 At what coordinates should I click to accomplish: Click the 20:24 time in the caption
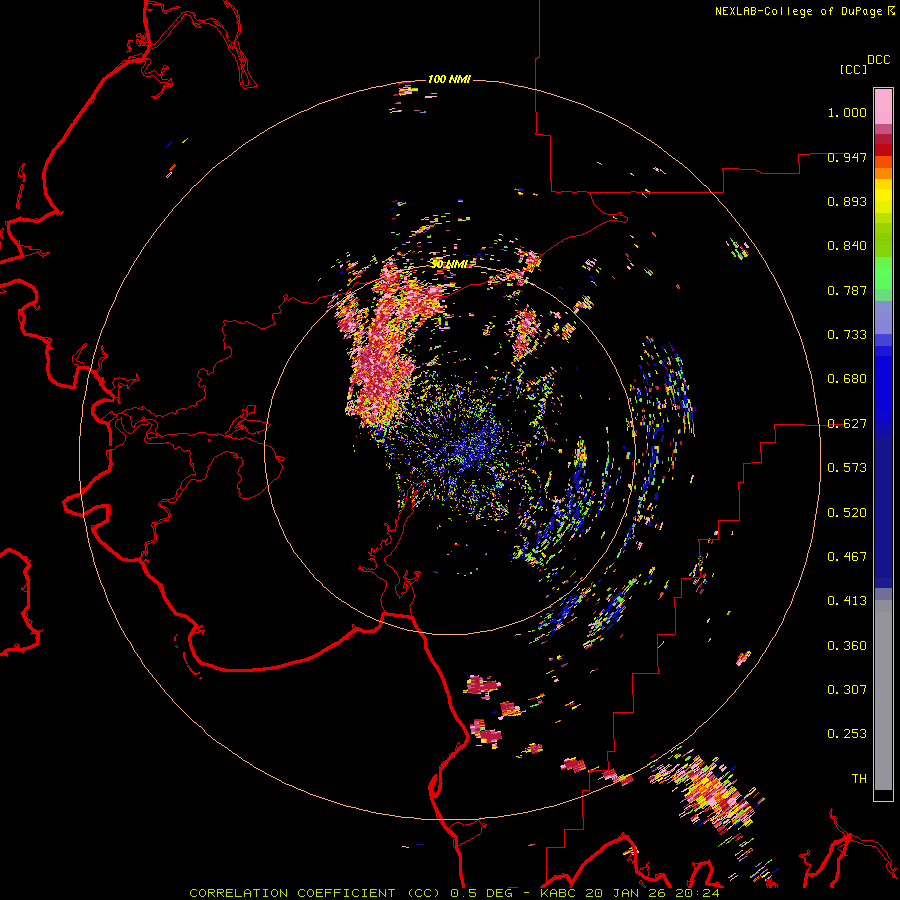[x=697, y=893]
